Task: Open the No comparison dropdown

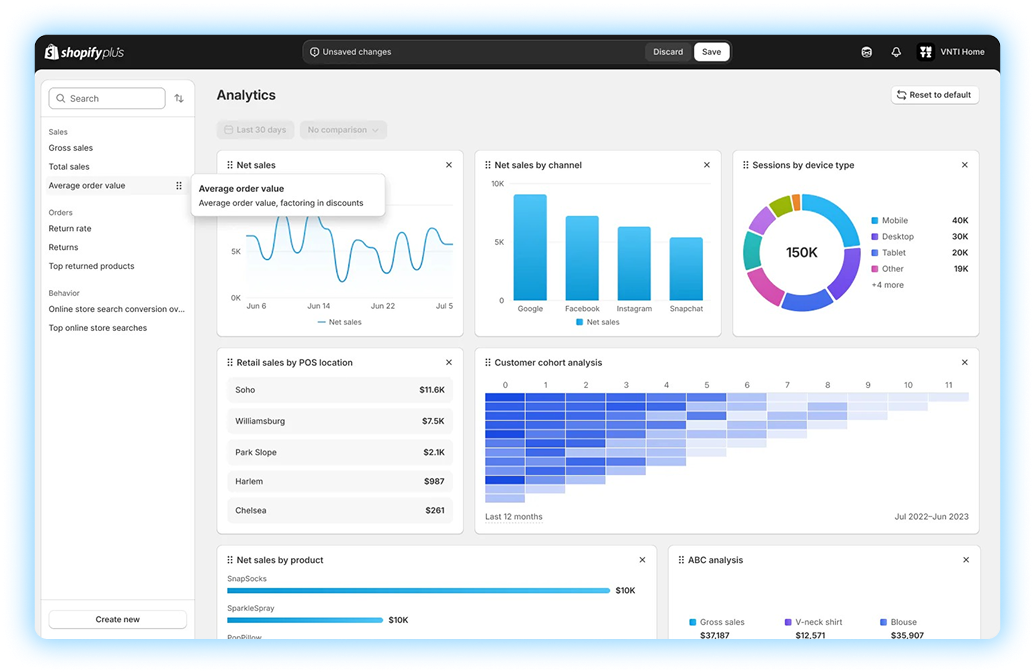Action: pos(343,130)
